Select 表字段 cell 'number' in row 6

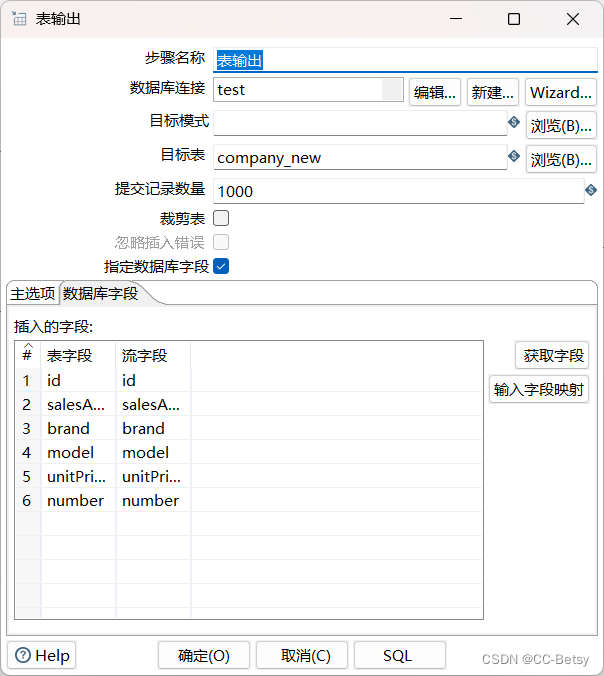pos(78,500)
